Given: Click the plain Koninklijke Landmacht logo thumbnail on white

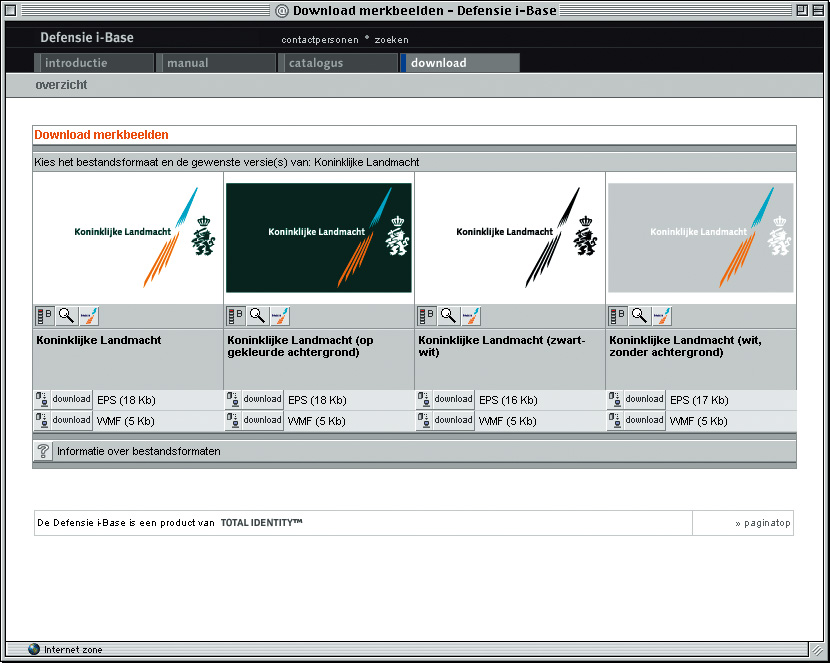Looking at the screenshot, I should click(x=128, y=238).
